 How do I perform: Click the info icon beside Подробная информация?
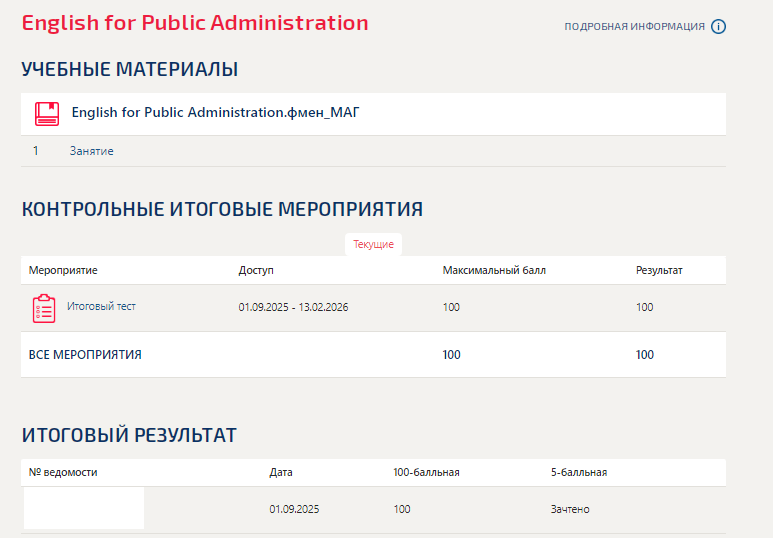point(718,27)
